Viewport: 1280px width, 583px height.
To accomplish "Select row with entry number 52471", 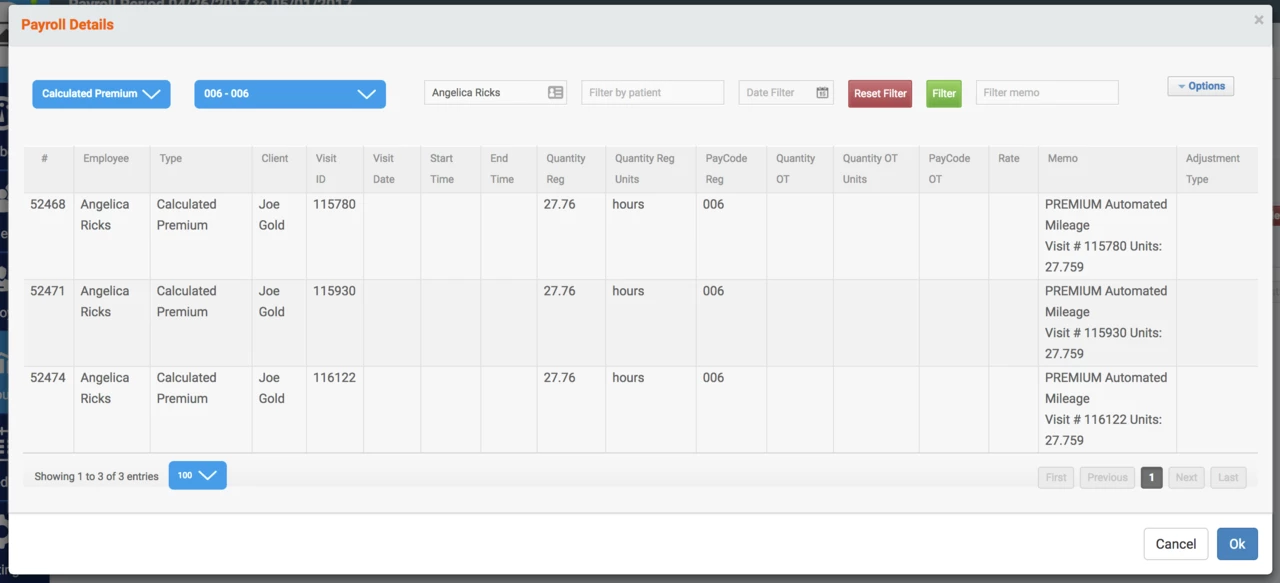I will pyautogui.click(x=48, y=291).
